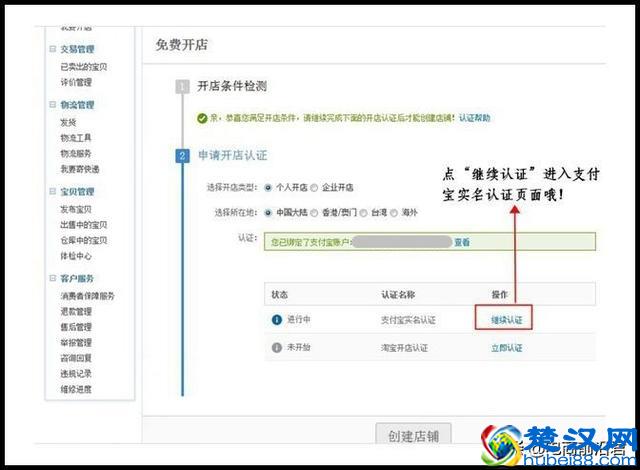The image size is (640, 470).
Task: Click the 认证名称 column header
Action: point(398,294)
